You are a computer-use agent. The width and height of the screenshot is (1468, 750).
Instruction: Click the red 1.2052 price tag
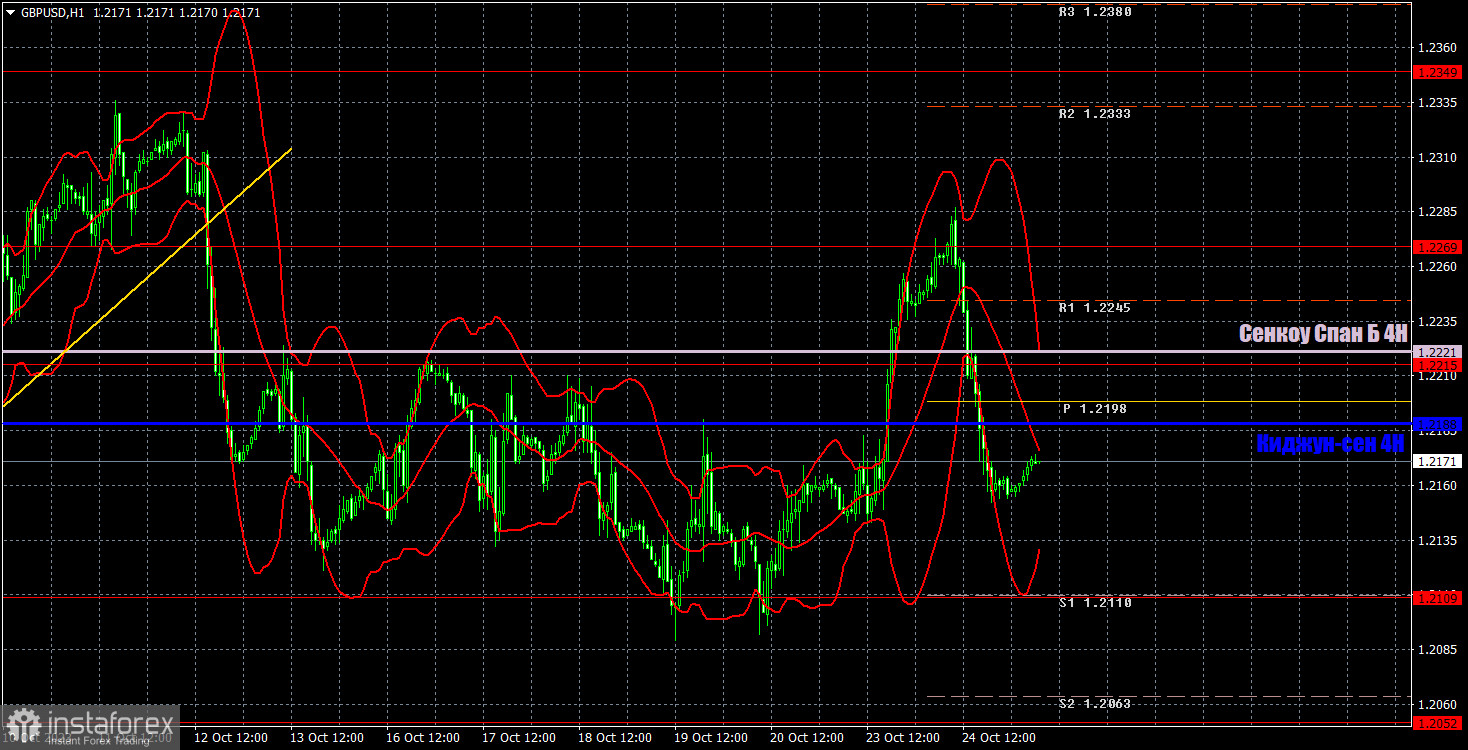coord(1439,722)
